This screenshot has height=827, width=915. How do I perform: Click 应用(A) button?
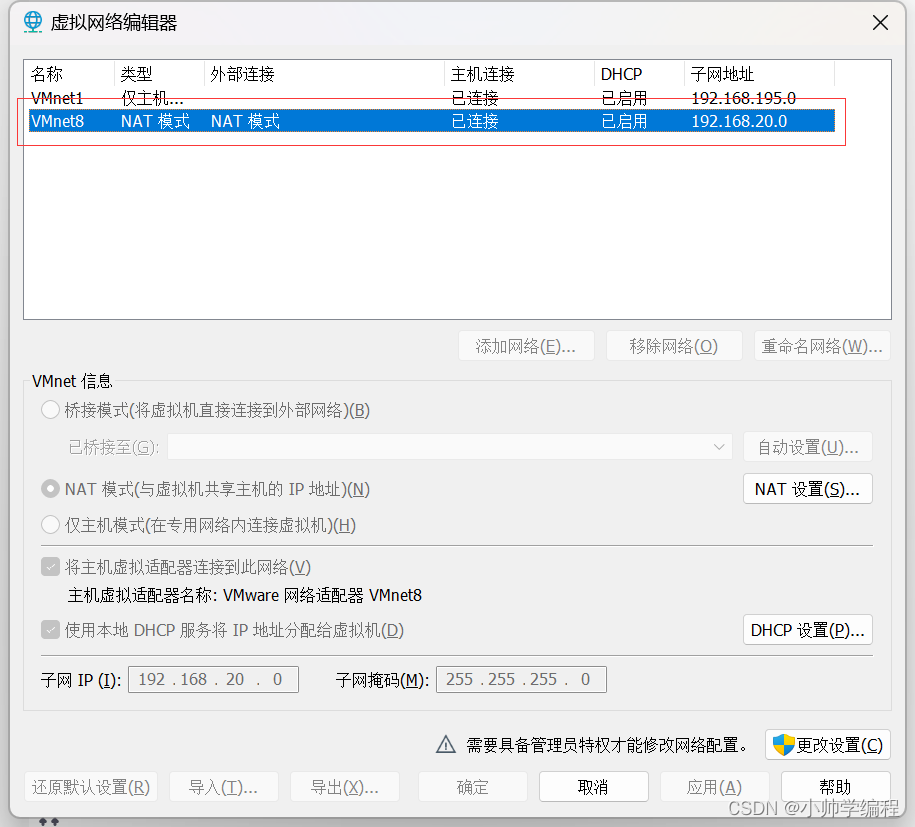click(x=715, y=787)
